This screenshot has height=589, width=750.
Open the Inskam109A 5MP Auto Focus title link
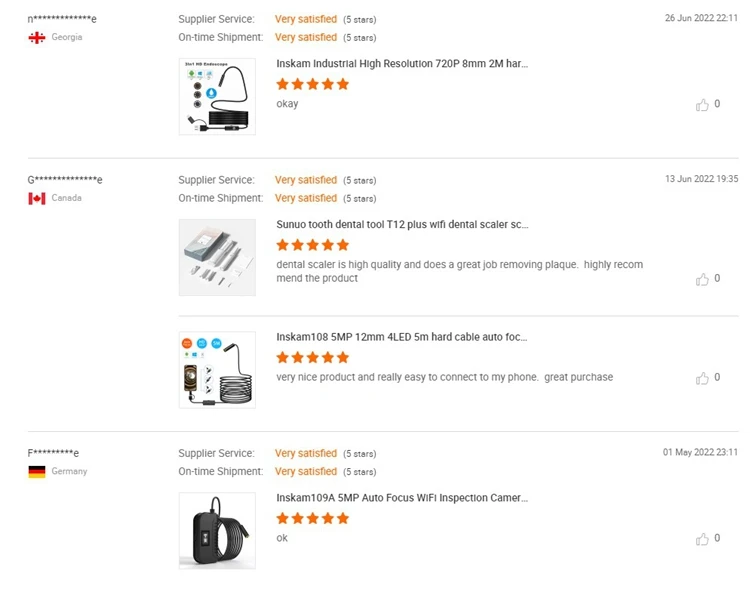[x=402, y=498]
